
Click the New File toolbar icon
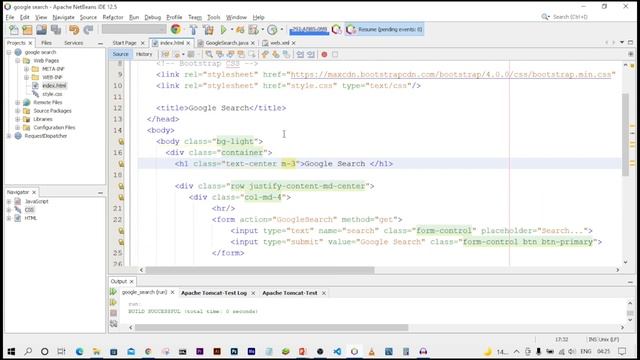(13, 30)
